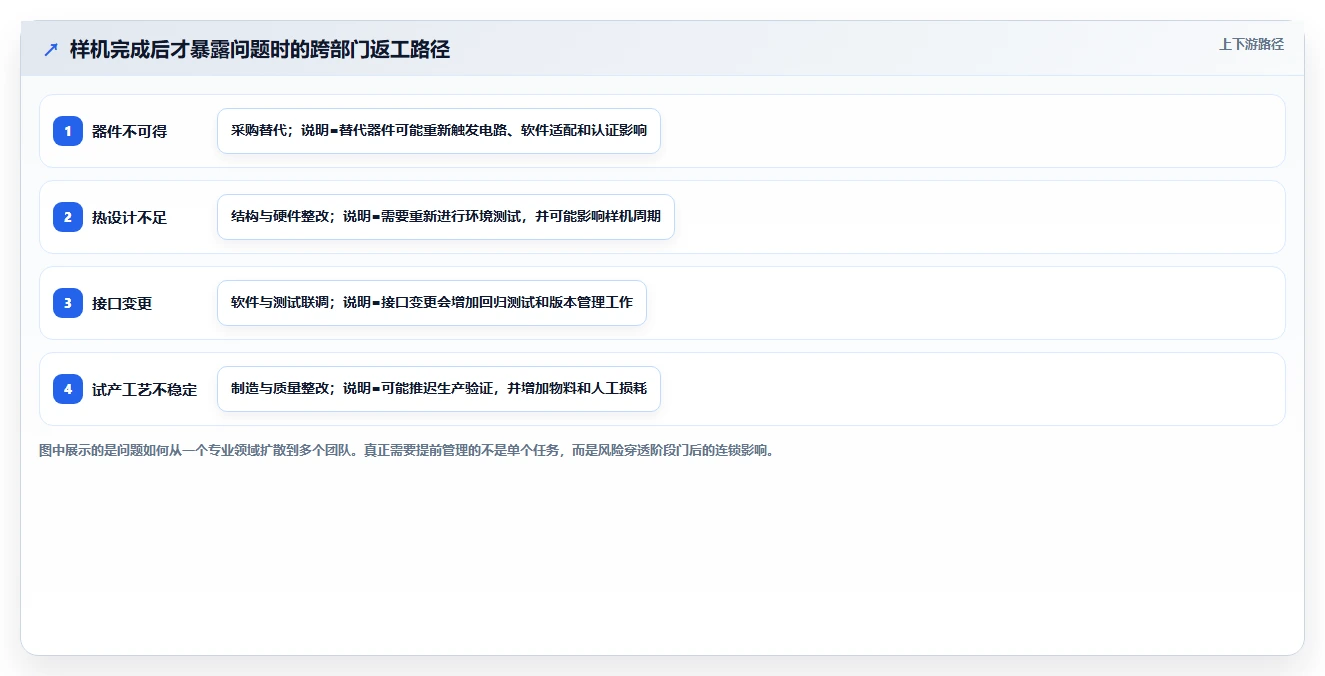Select the 上下游路径 label in the header

tap(1251, 45)
